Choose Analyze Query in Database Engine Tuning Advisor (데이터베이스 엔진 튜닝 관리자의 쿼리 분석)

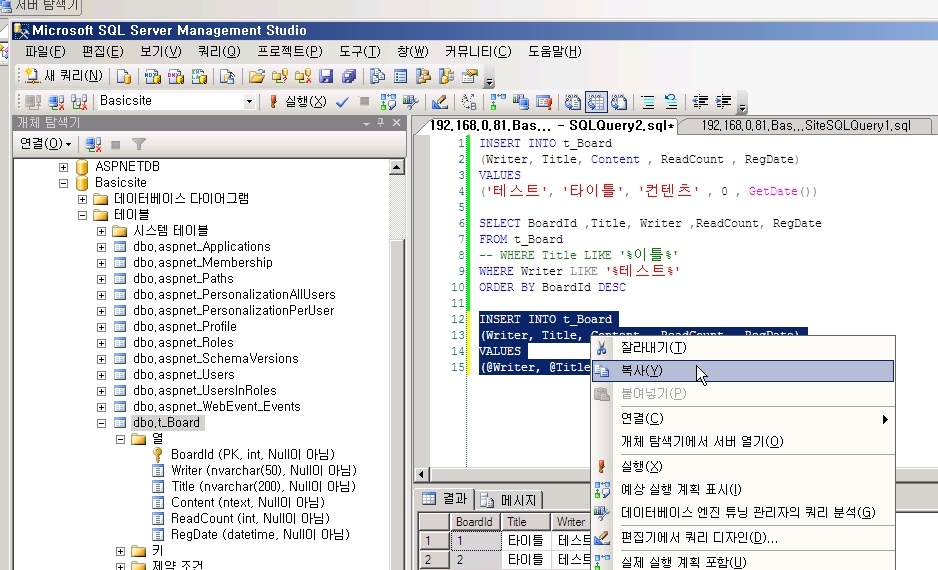[743, 513]
